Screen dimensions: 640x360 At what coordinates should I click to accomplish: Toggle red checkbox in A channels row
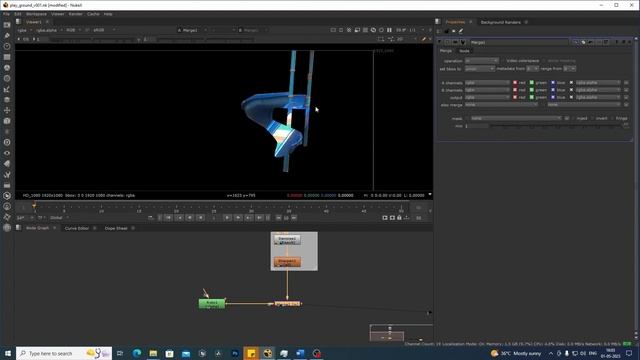pyautogui.click(x=515, y=82)
